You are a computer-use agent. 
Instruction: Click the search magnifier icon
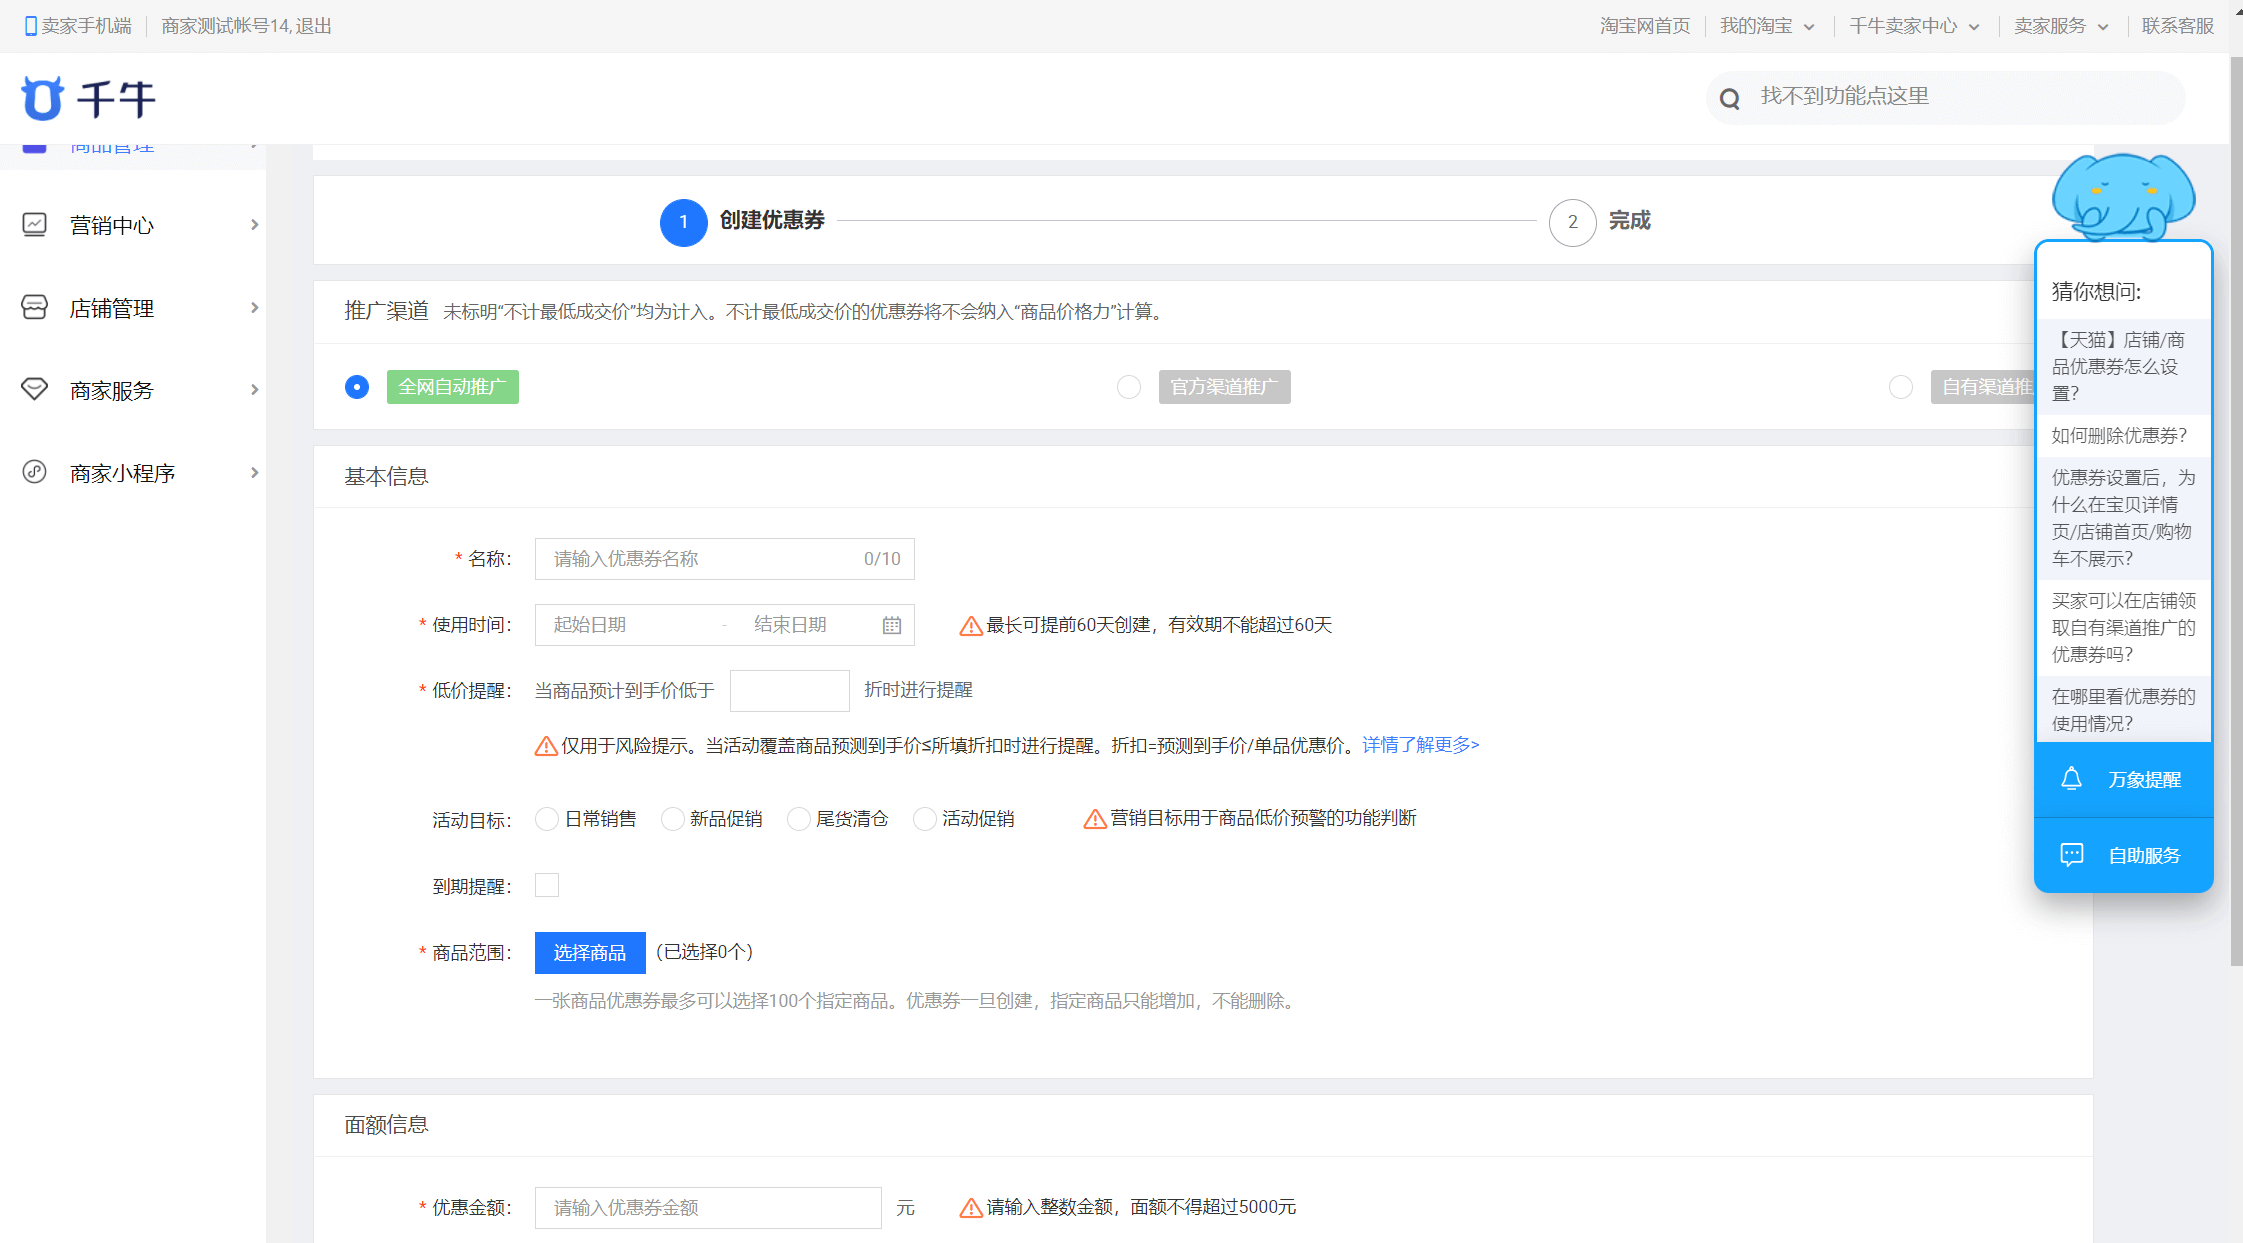pyautogui.click(x=1729, y=98)
